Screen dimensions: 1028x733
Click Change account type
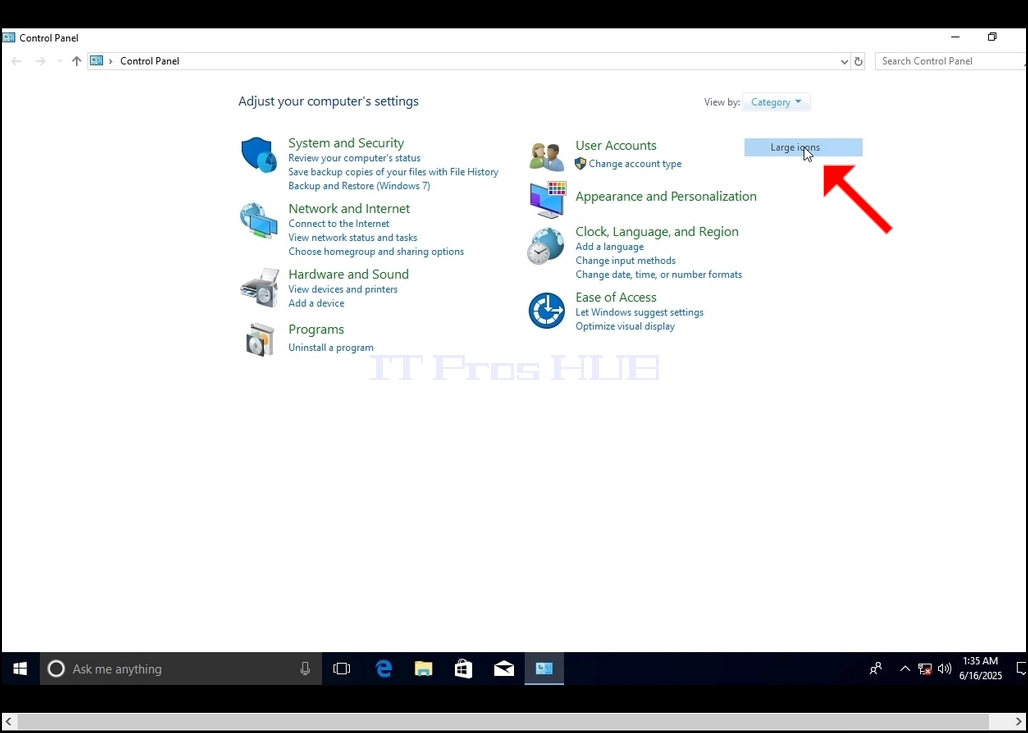(635, 164)
